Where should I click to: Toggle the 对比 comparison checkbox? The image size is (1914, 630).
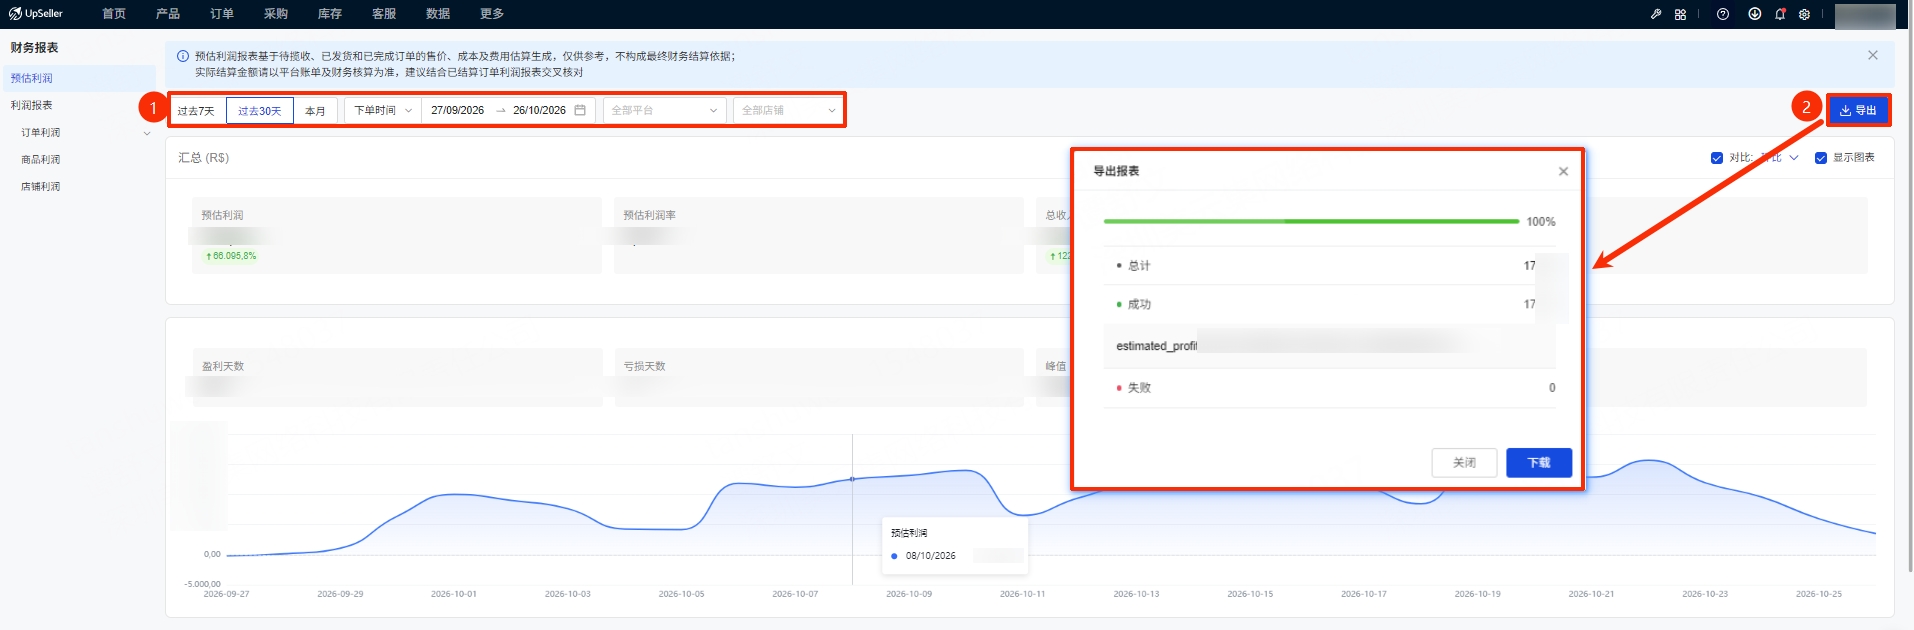(x=1717, y=158)
